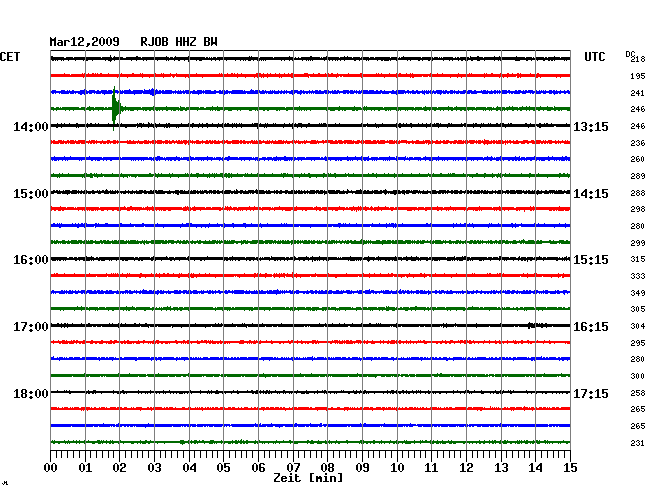
Task: Click the DC value 231
Action: click(638, 443)
